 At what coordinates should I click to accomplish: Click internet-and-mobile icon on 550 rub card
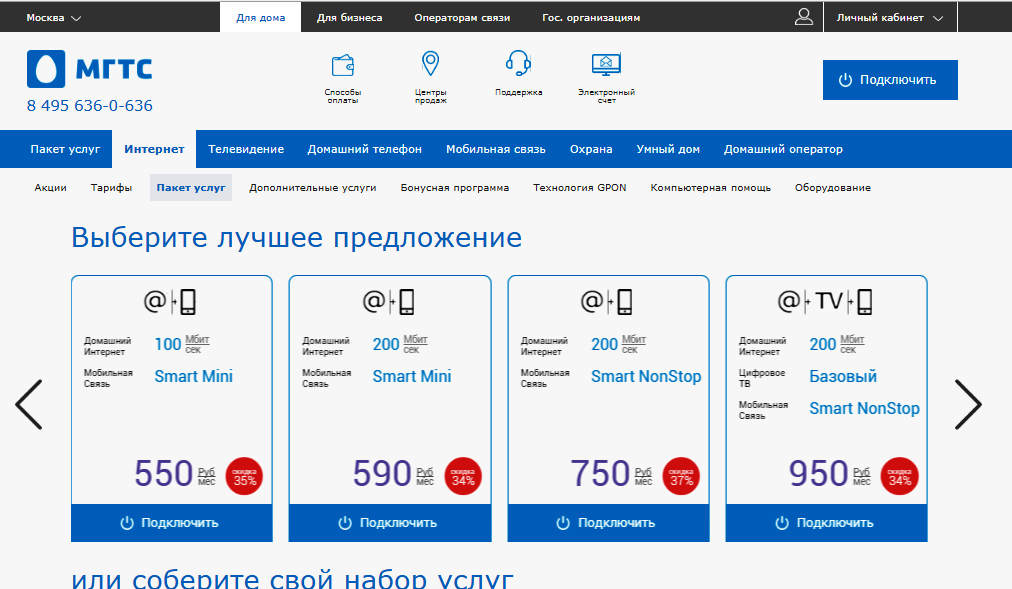click(170, 301)
